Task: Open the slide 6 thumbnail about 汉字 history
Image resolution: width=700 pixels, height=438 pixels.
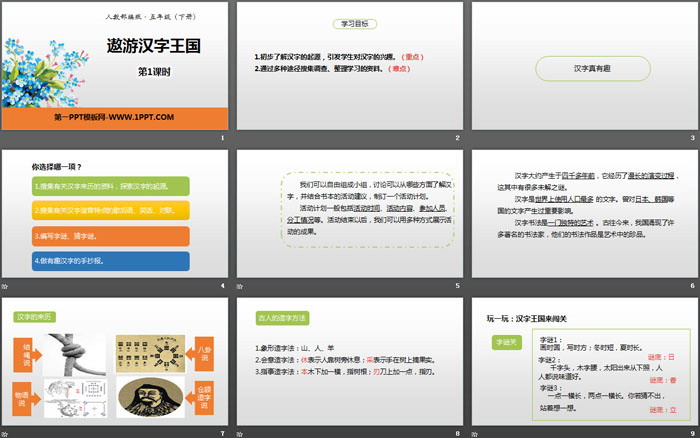Action: pos(585,220)
